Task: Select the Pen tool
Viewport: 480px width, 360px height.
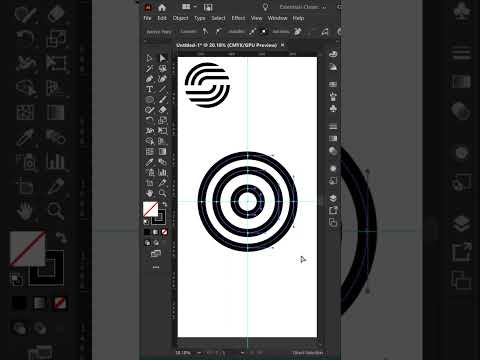Action: pyautogui.click(x=149, y=79)
